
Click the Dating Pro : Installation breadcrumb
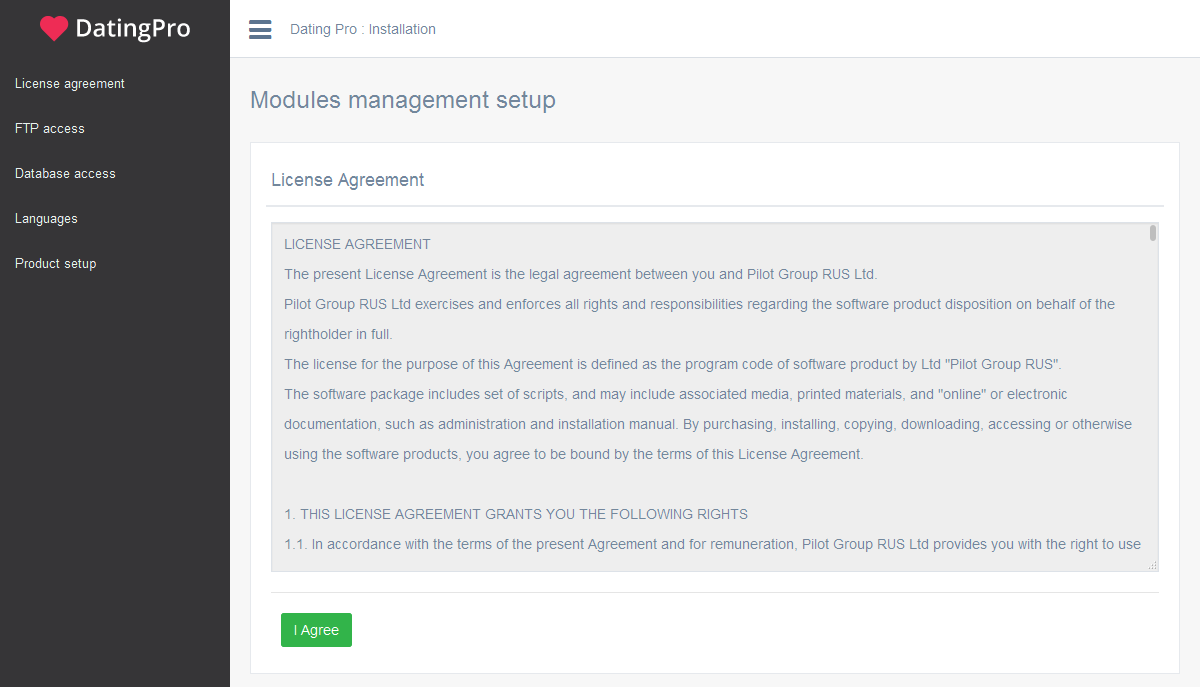[363, 30]
